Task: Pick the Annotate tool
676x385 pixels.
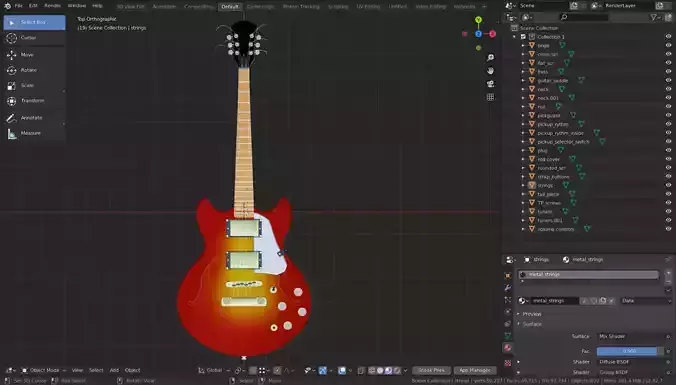Action: [x=34, y=118]
